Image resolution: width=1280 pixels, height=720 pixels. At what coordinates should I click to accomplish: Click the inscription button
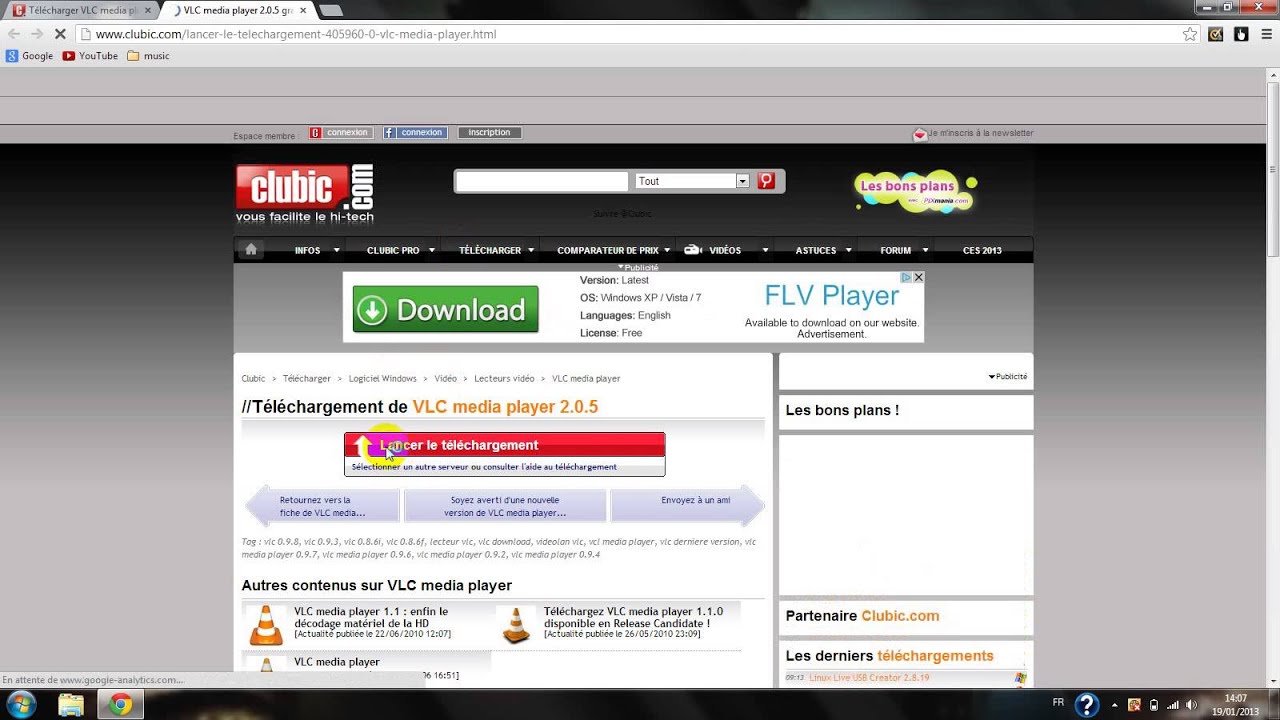pos(489,132)
